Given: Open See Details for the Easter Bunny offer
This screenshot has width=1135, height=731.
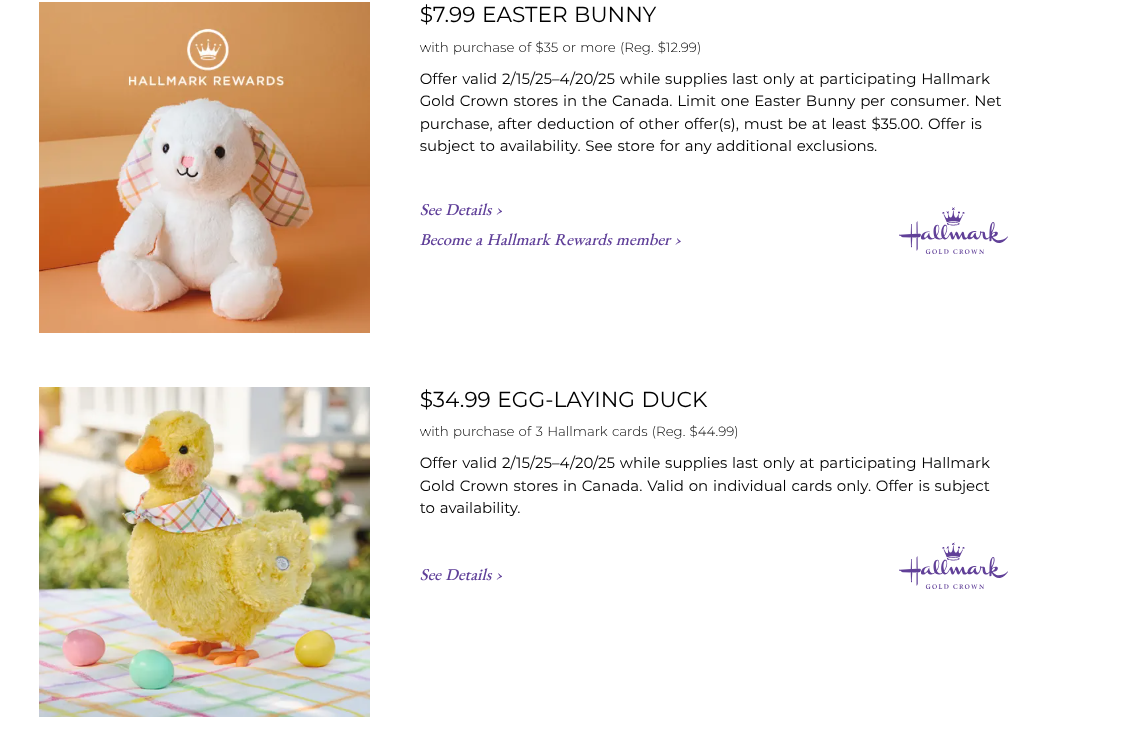Looking at the screenshot, I should click(x=461, y=210).
